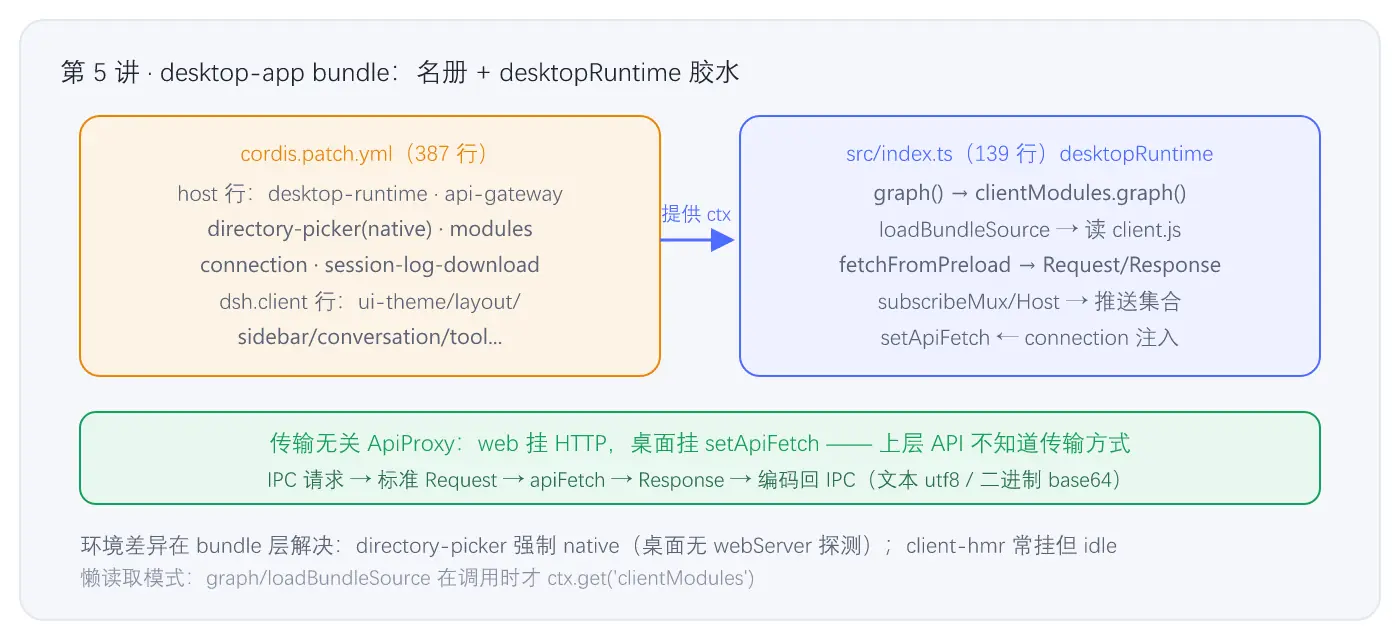Select the 'src/index.ts（139 行）desktopRuntime' heading
The width and height of the screenshot is (1400, 640).
[x=1029, y=154]
